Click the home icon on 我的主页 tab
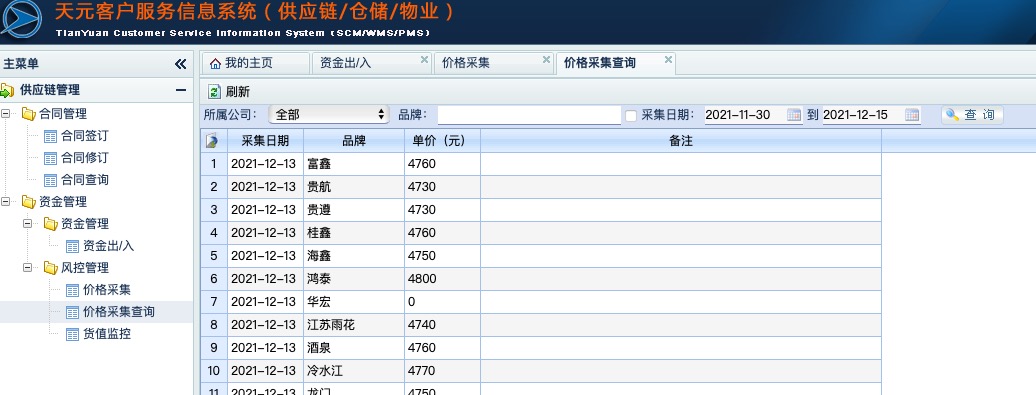The image size is (1036, 395). click(215, 64)
